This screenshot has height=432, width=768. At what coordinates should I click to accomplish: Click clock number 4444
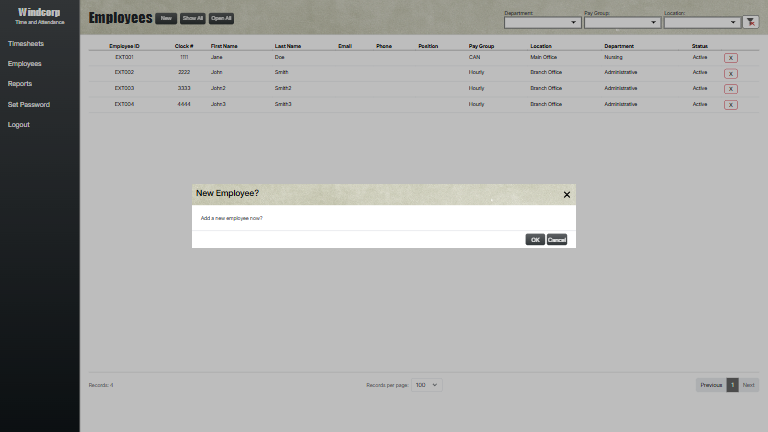click(x=184, y=104)
